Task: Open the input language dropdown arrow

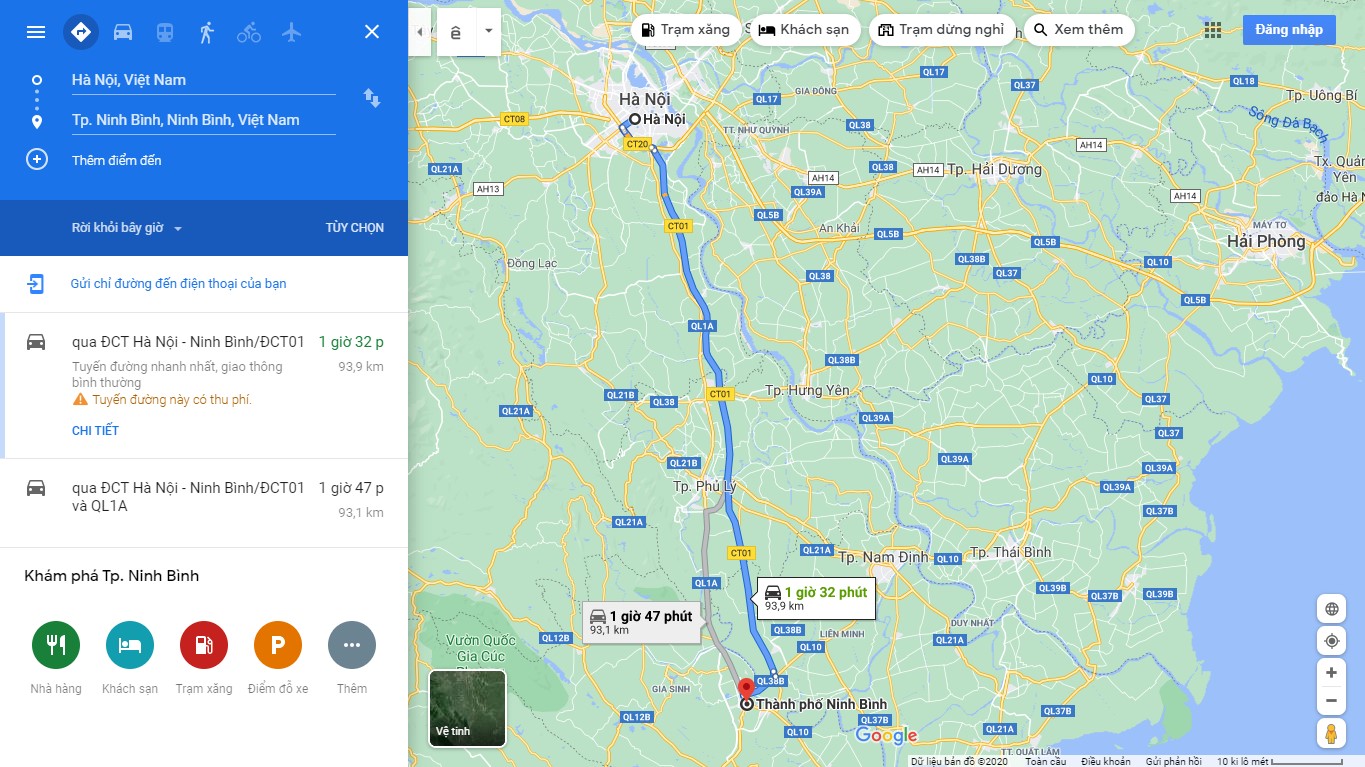Action: (x=489, y=31)
